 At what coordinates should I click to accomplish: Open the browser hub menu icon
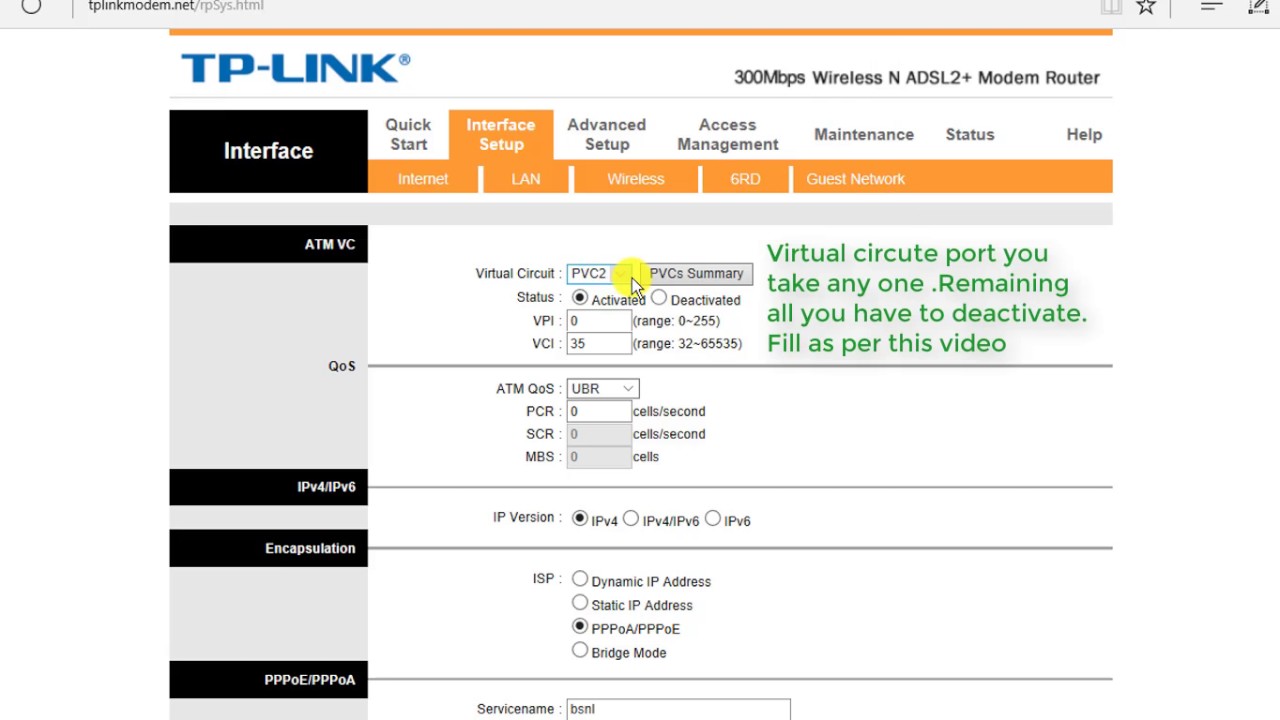click(x=1211, y=6)
